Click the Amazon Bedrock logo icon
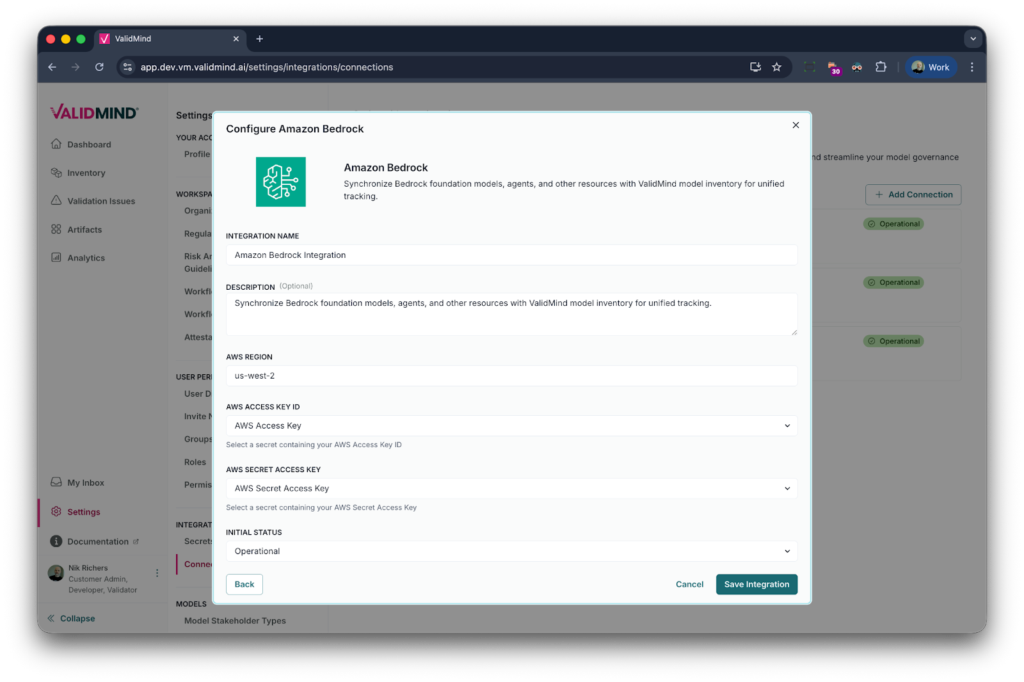1024x682 pixels. 280,181
